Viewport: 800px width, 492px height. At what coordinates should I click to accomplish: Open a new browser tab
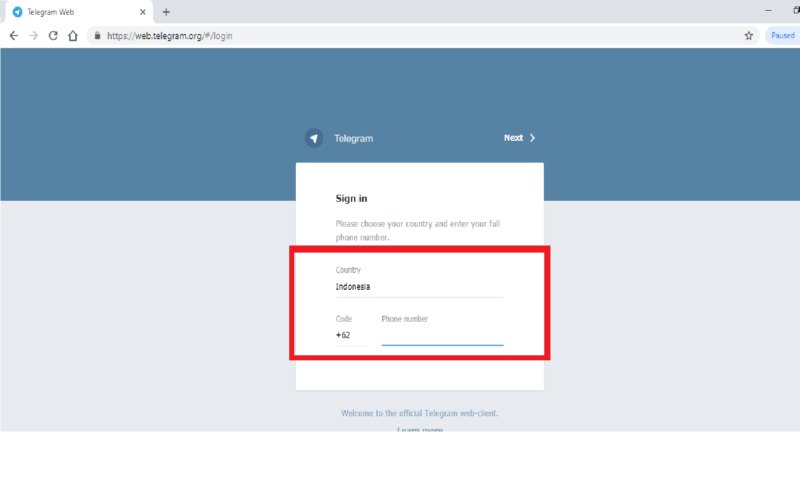click(x=166, y=12)
